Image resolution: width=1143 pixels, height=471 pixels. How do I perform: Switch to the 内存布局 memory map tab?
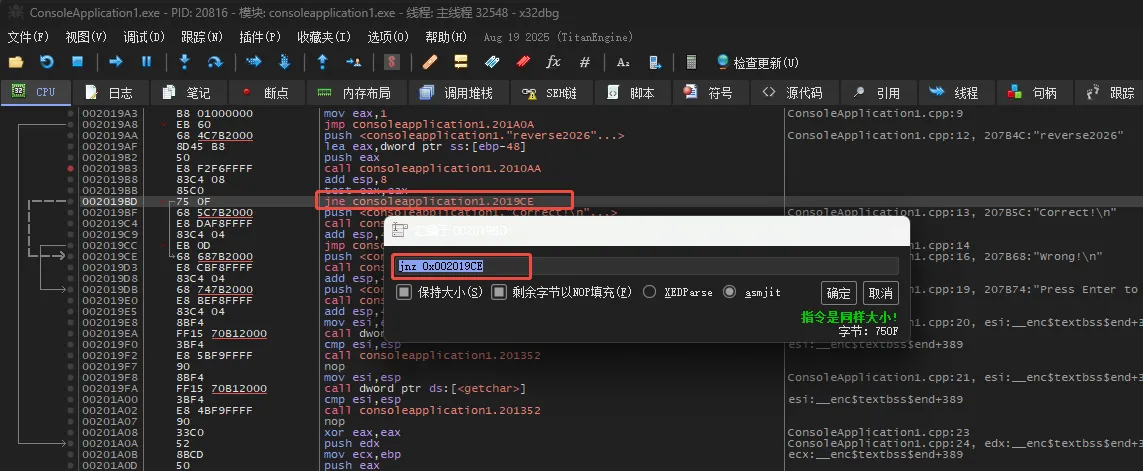tap(354, 93)
